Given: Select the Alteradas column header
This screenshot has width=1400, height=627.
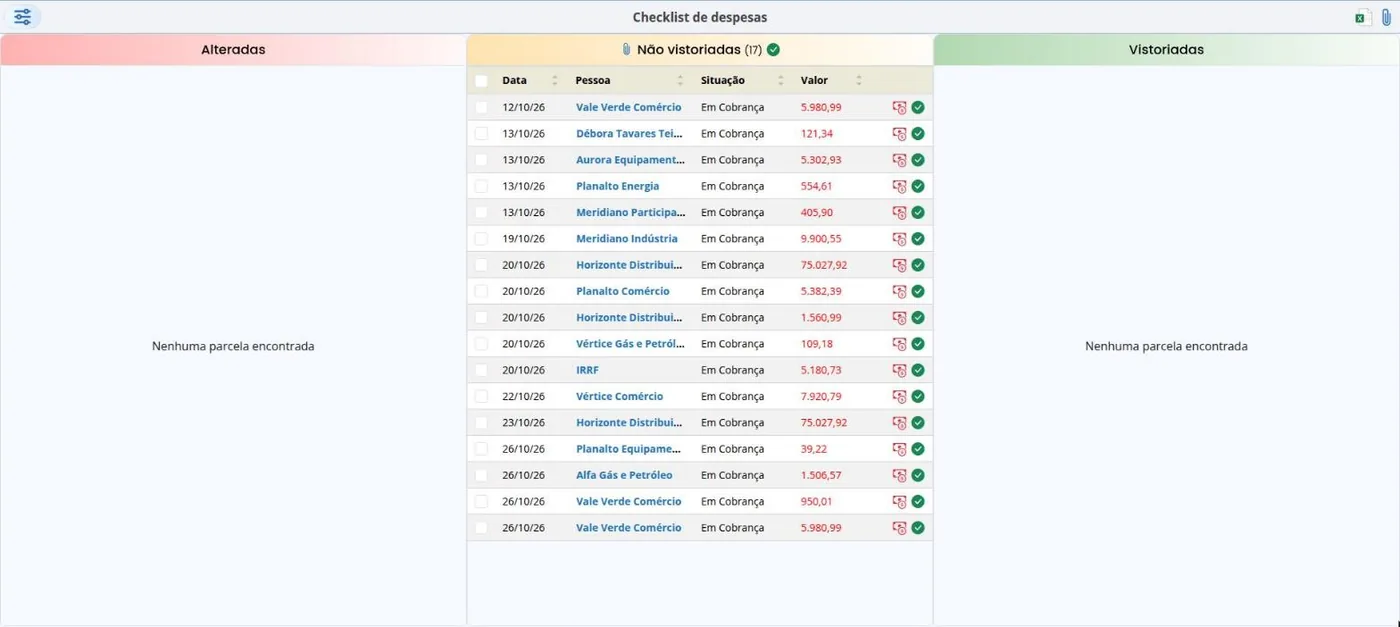Looking at the screenshot, I should pyautogui.click(x=233, y=49).
